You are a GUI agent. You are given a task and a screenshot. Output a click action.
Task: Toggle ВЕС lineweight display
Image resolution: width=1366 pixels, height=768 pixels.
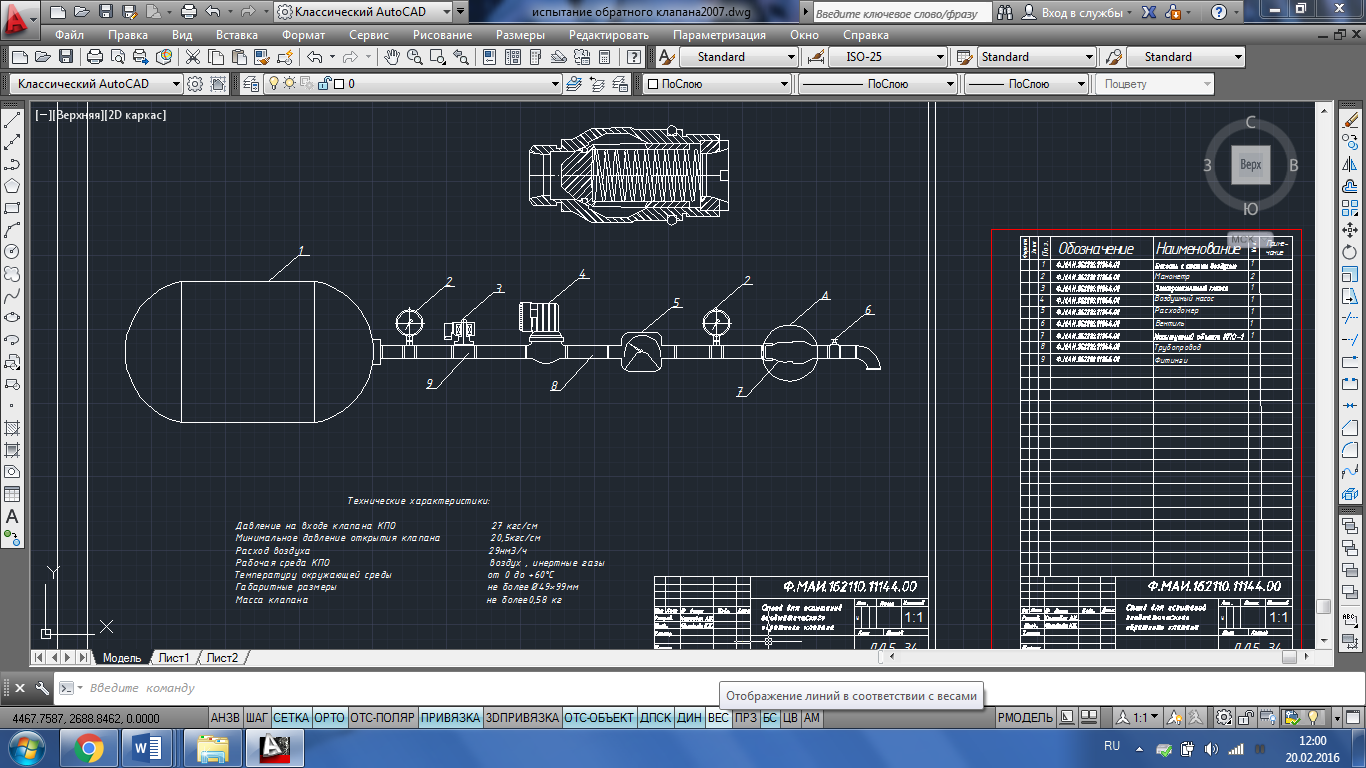click(x=718, y=718)
